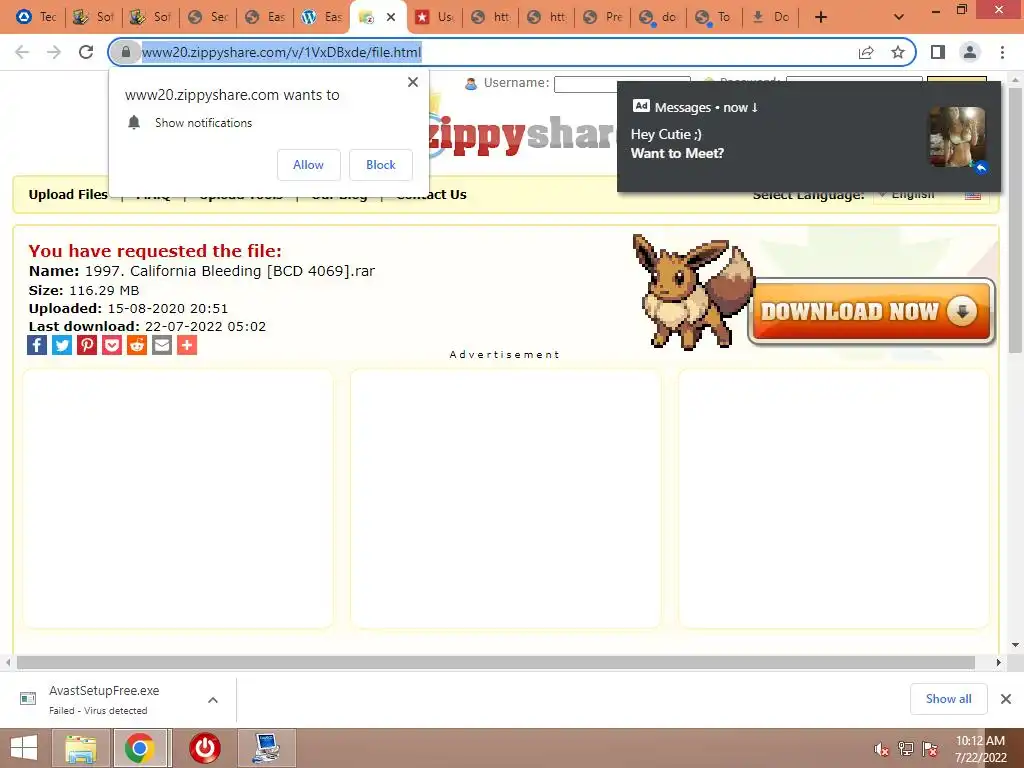Open the Chrome three-dot menu
Image resolution: width=1024 pixels, height=768 pixels.
pos(1002,52)
